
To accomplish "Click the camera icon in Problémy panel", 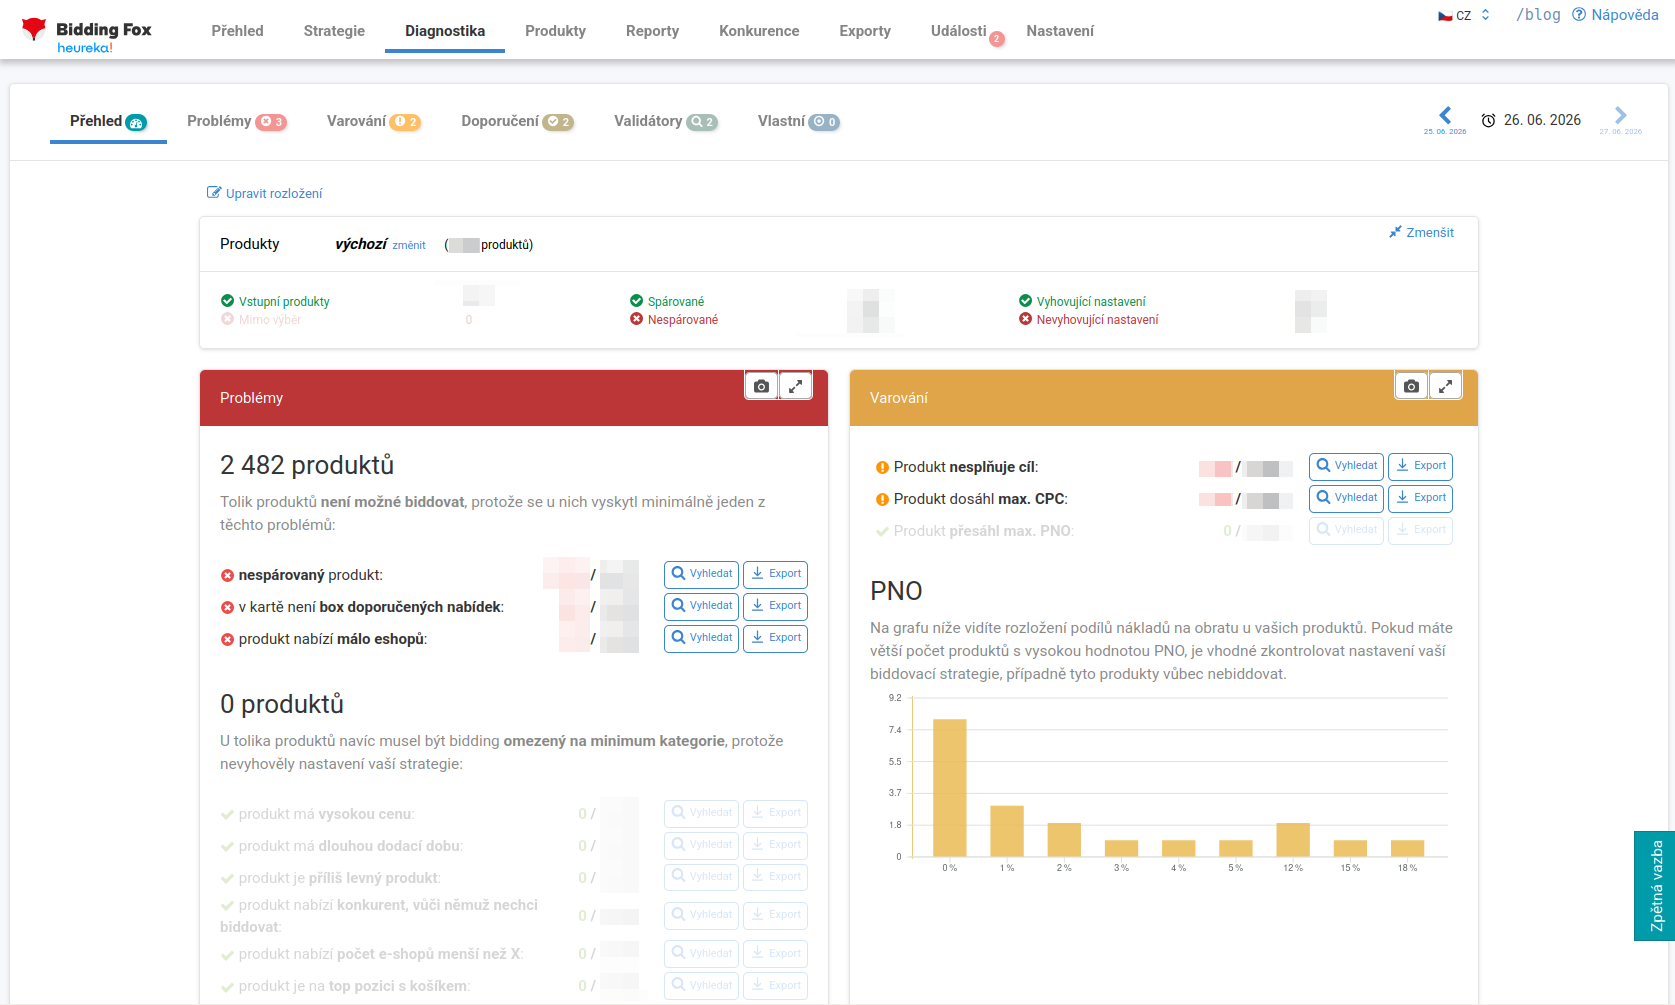I will 761,386.
